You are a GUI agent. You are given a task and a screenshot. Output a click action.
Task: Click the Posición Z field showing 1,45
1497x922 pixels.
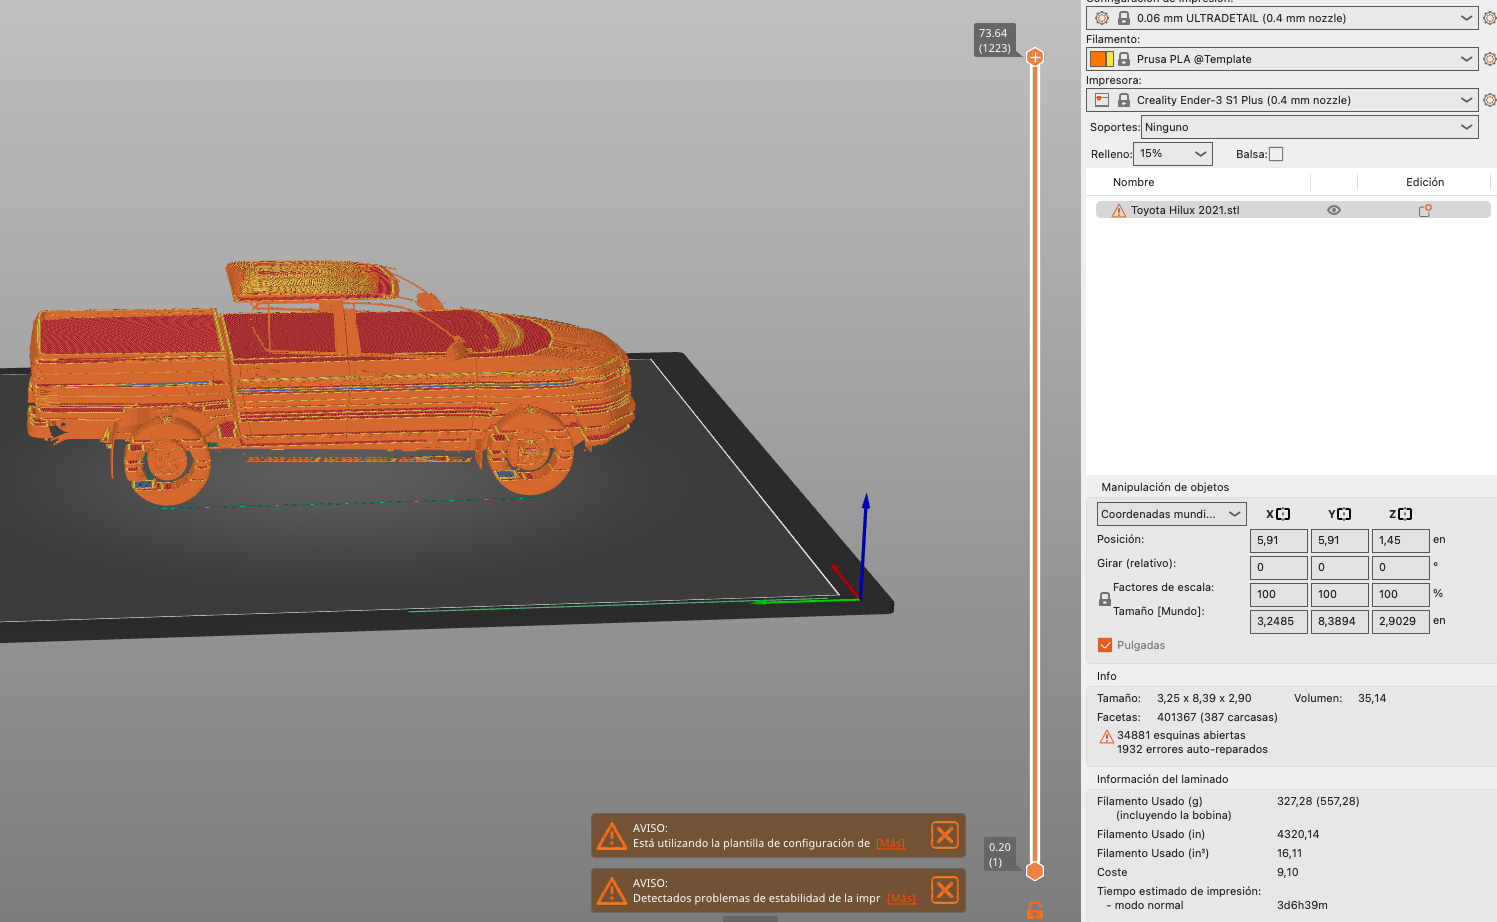click(x=1401, y=541)
